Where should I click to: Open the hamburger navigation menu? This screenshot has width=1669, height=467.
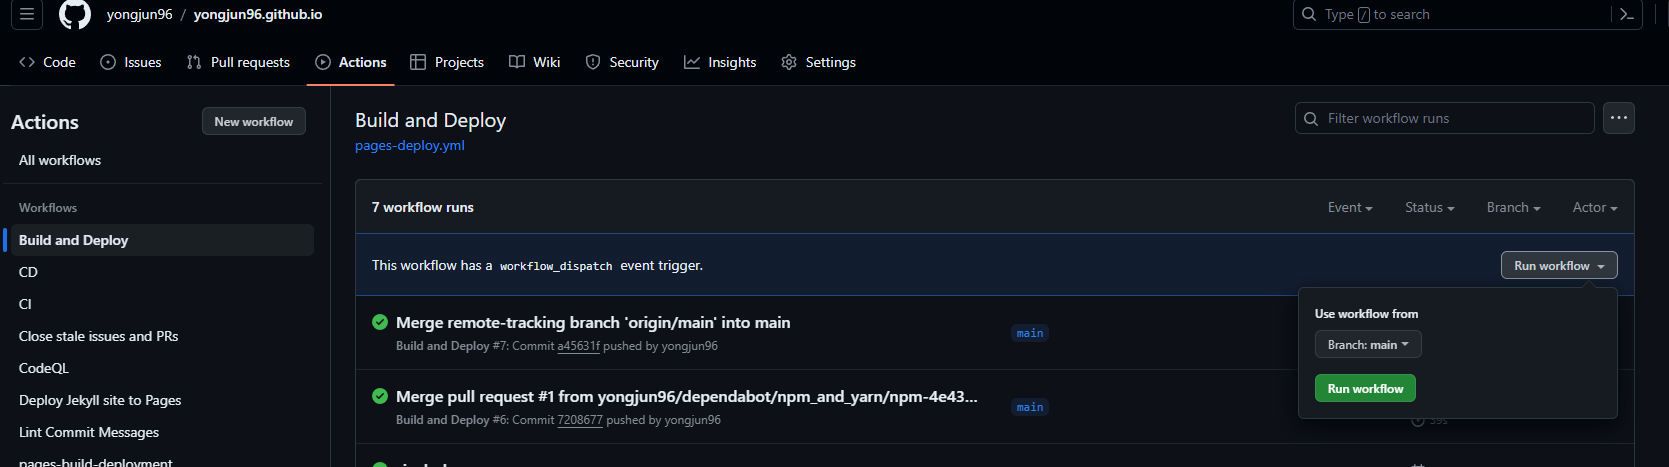[x=27, y=14]
